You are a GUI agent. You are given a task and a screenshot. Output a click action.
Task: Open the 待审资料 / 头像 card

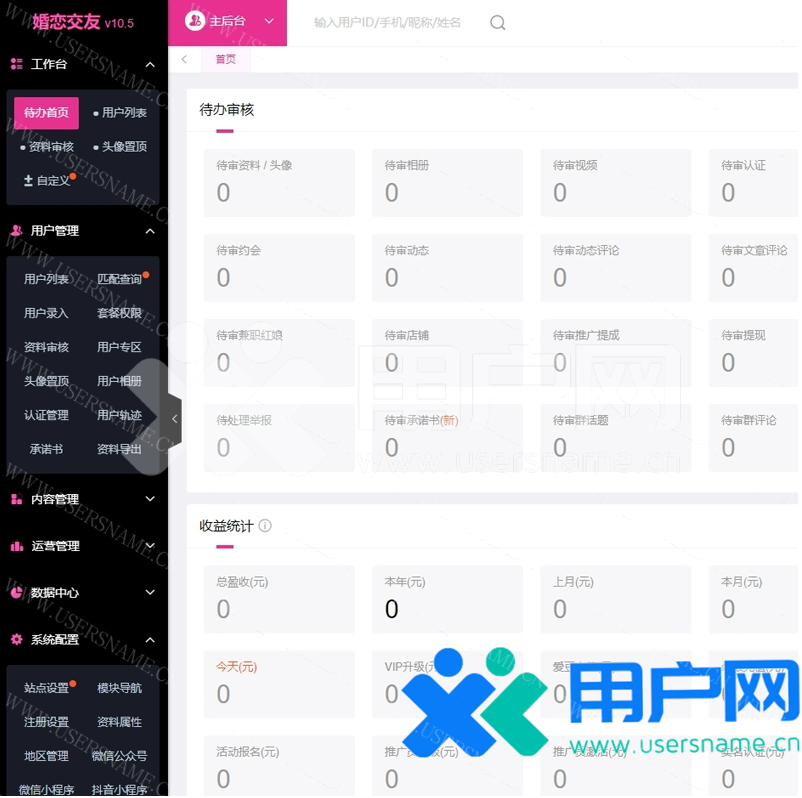click(279, 183)
